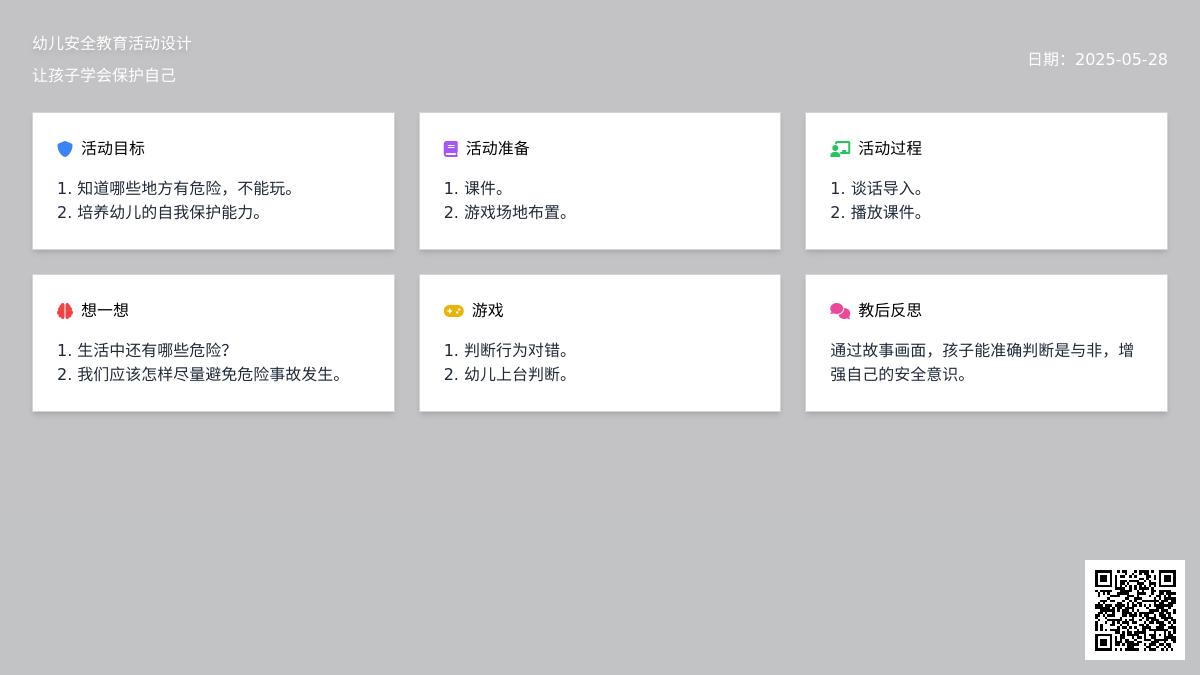Click list item 培养幼儿的自我保护能力
Screen dimensions: 1200x675
click(x=169, y=212)
